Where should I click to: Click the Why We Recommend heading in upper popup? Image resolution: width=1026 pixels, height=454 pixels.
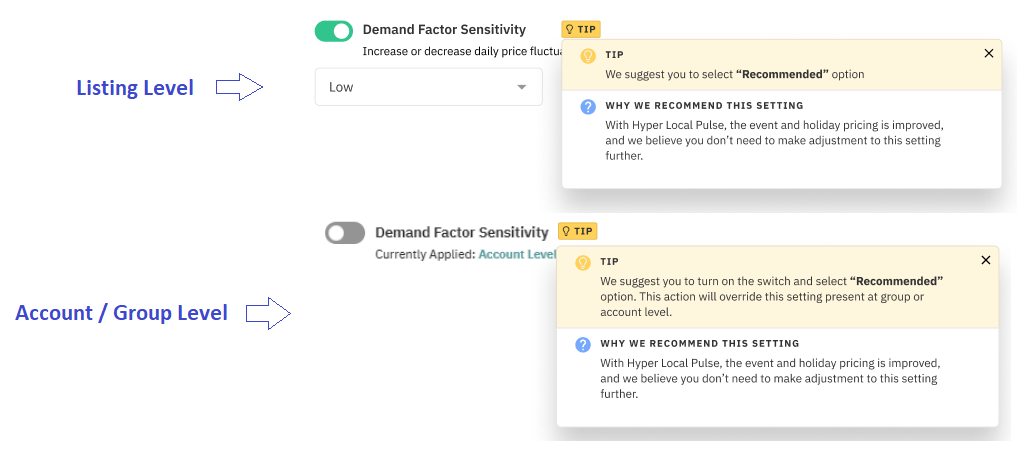pos(705,105)
